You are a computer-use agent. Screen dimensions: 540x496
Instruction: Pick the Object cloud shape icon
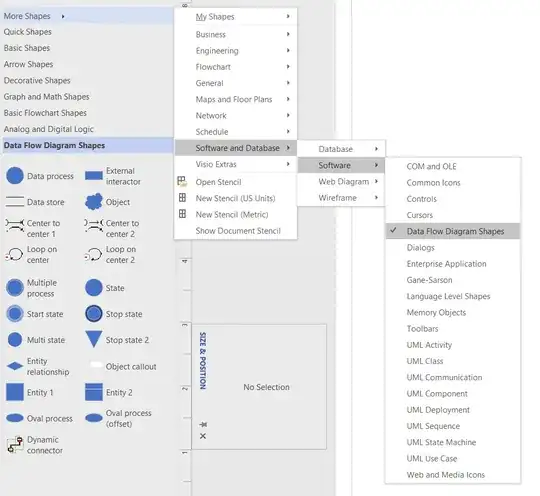[94, 202]
